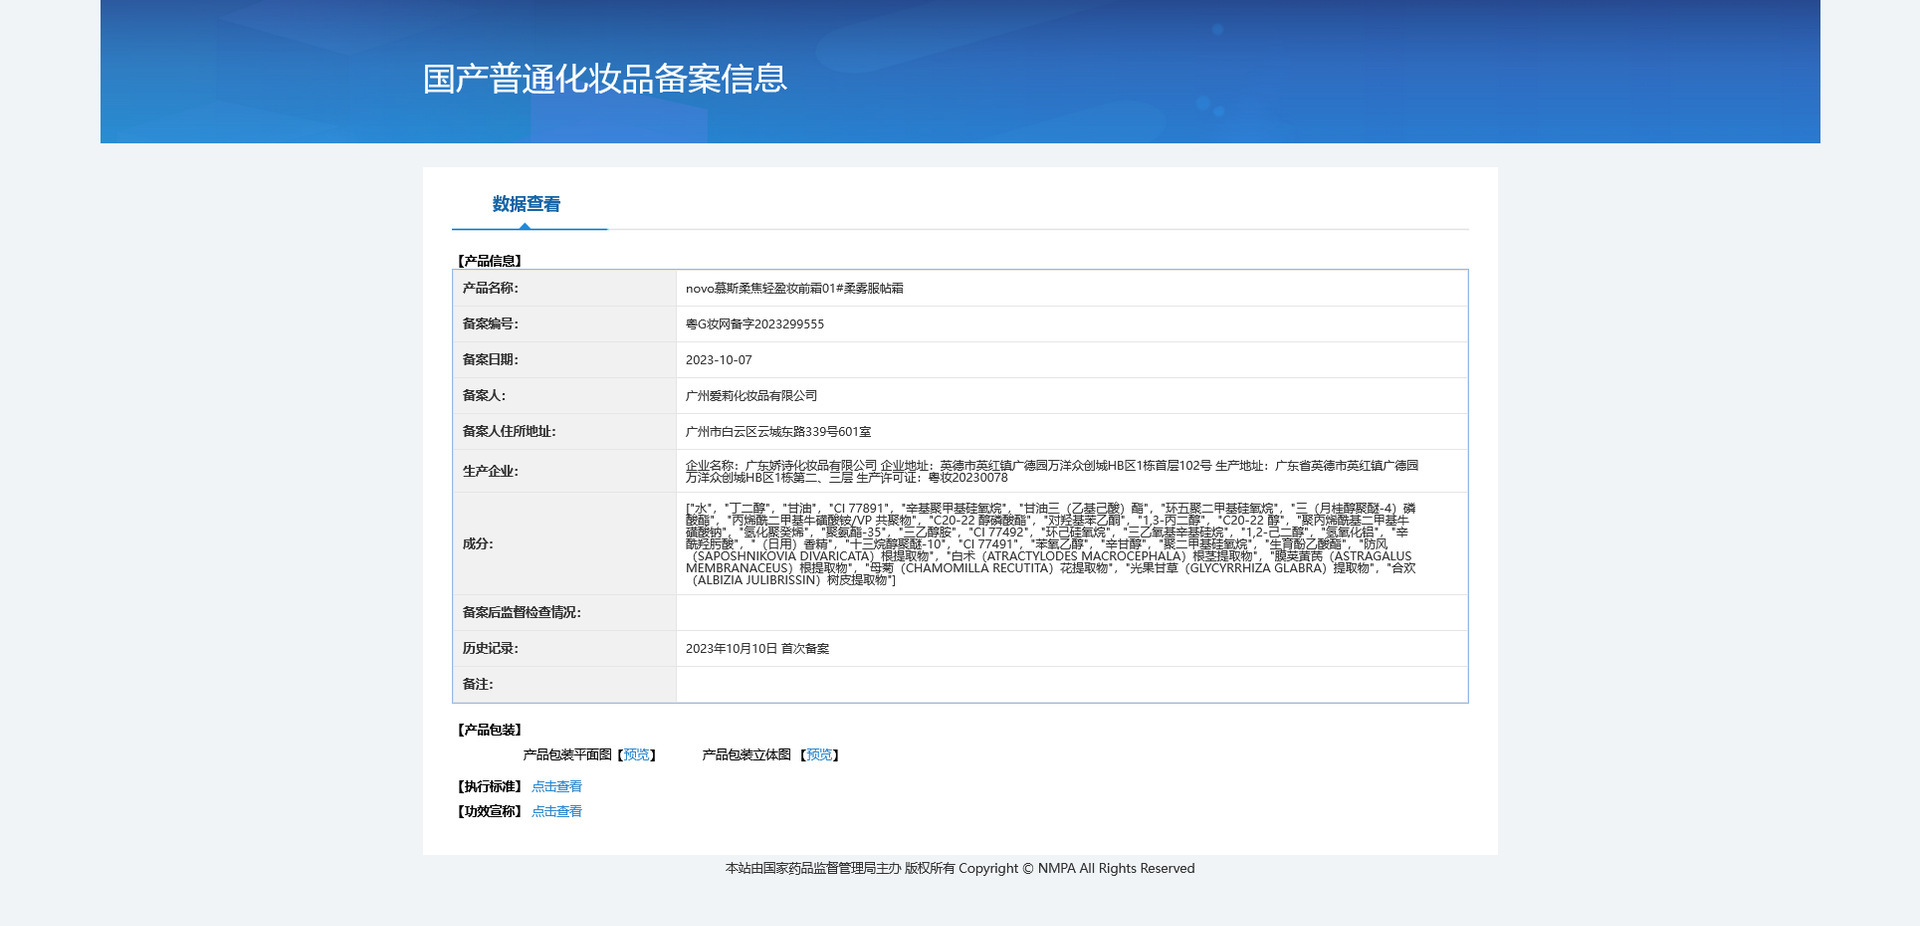Click the NMPA copyright footer text
The height and width of the screenshot is (926, 1920).
(x=959, y=868)
